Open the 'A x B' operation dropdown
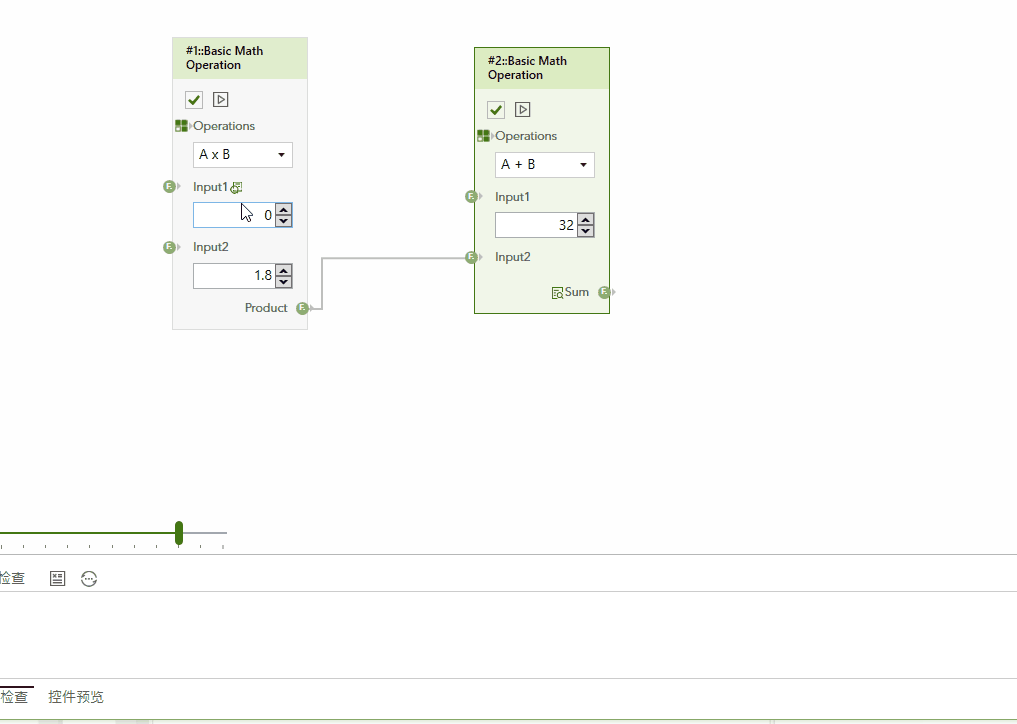 click(243, 155)
